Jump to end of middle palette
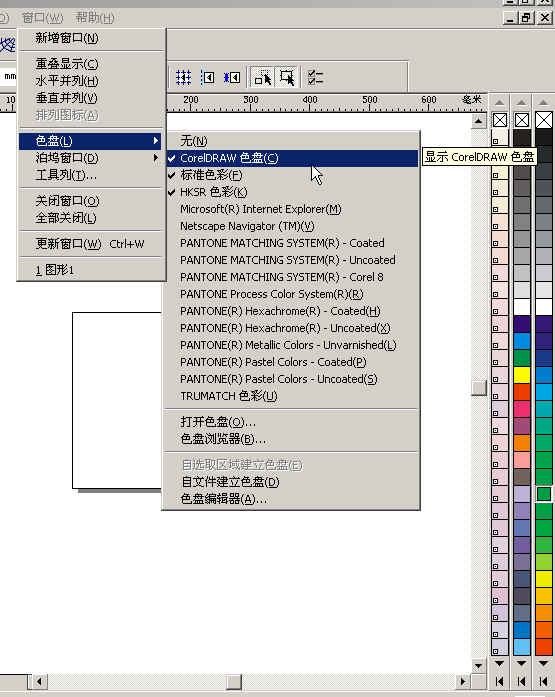The image size is (555, 697). click(x=522, y=681)
